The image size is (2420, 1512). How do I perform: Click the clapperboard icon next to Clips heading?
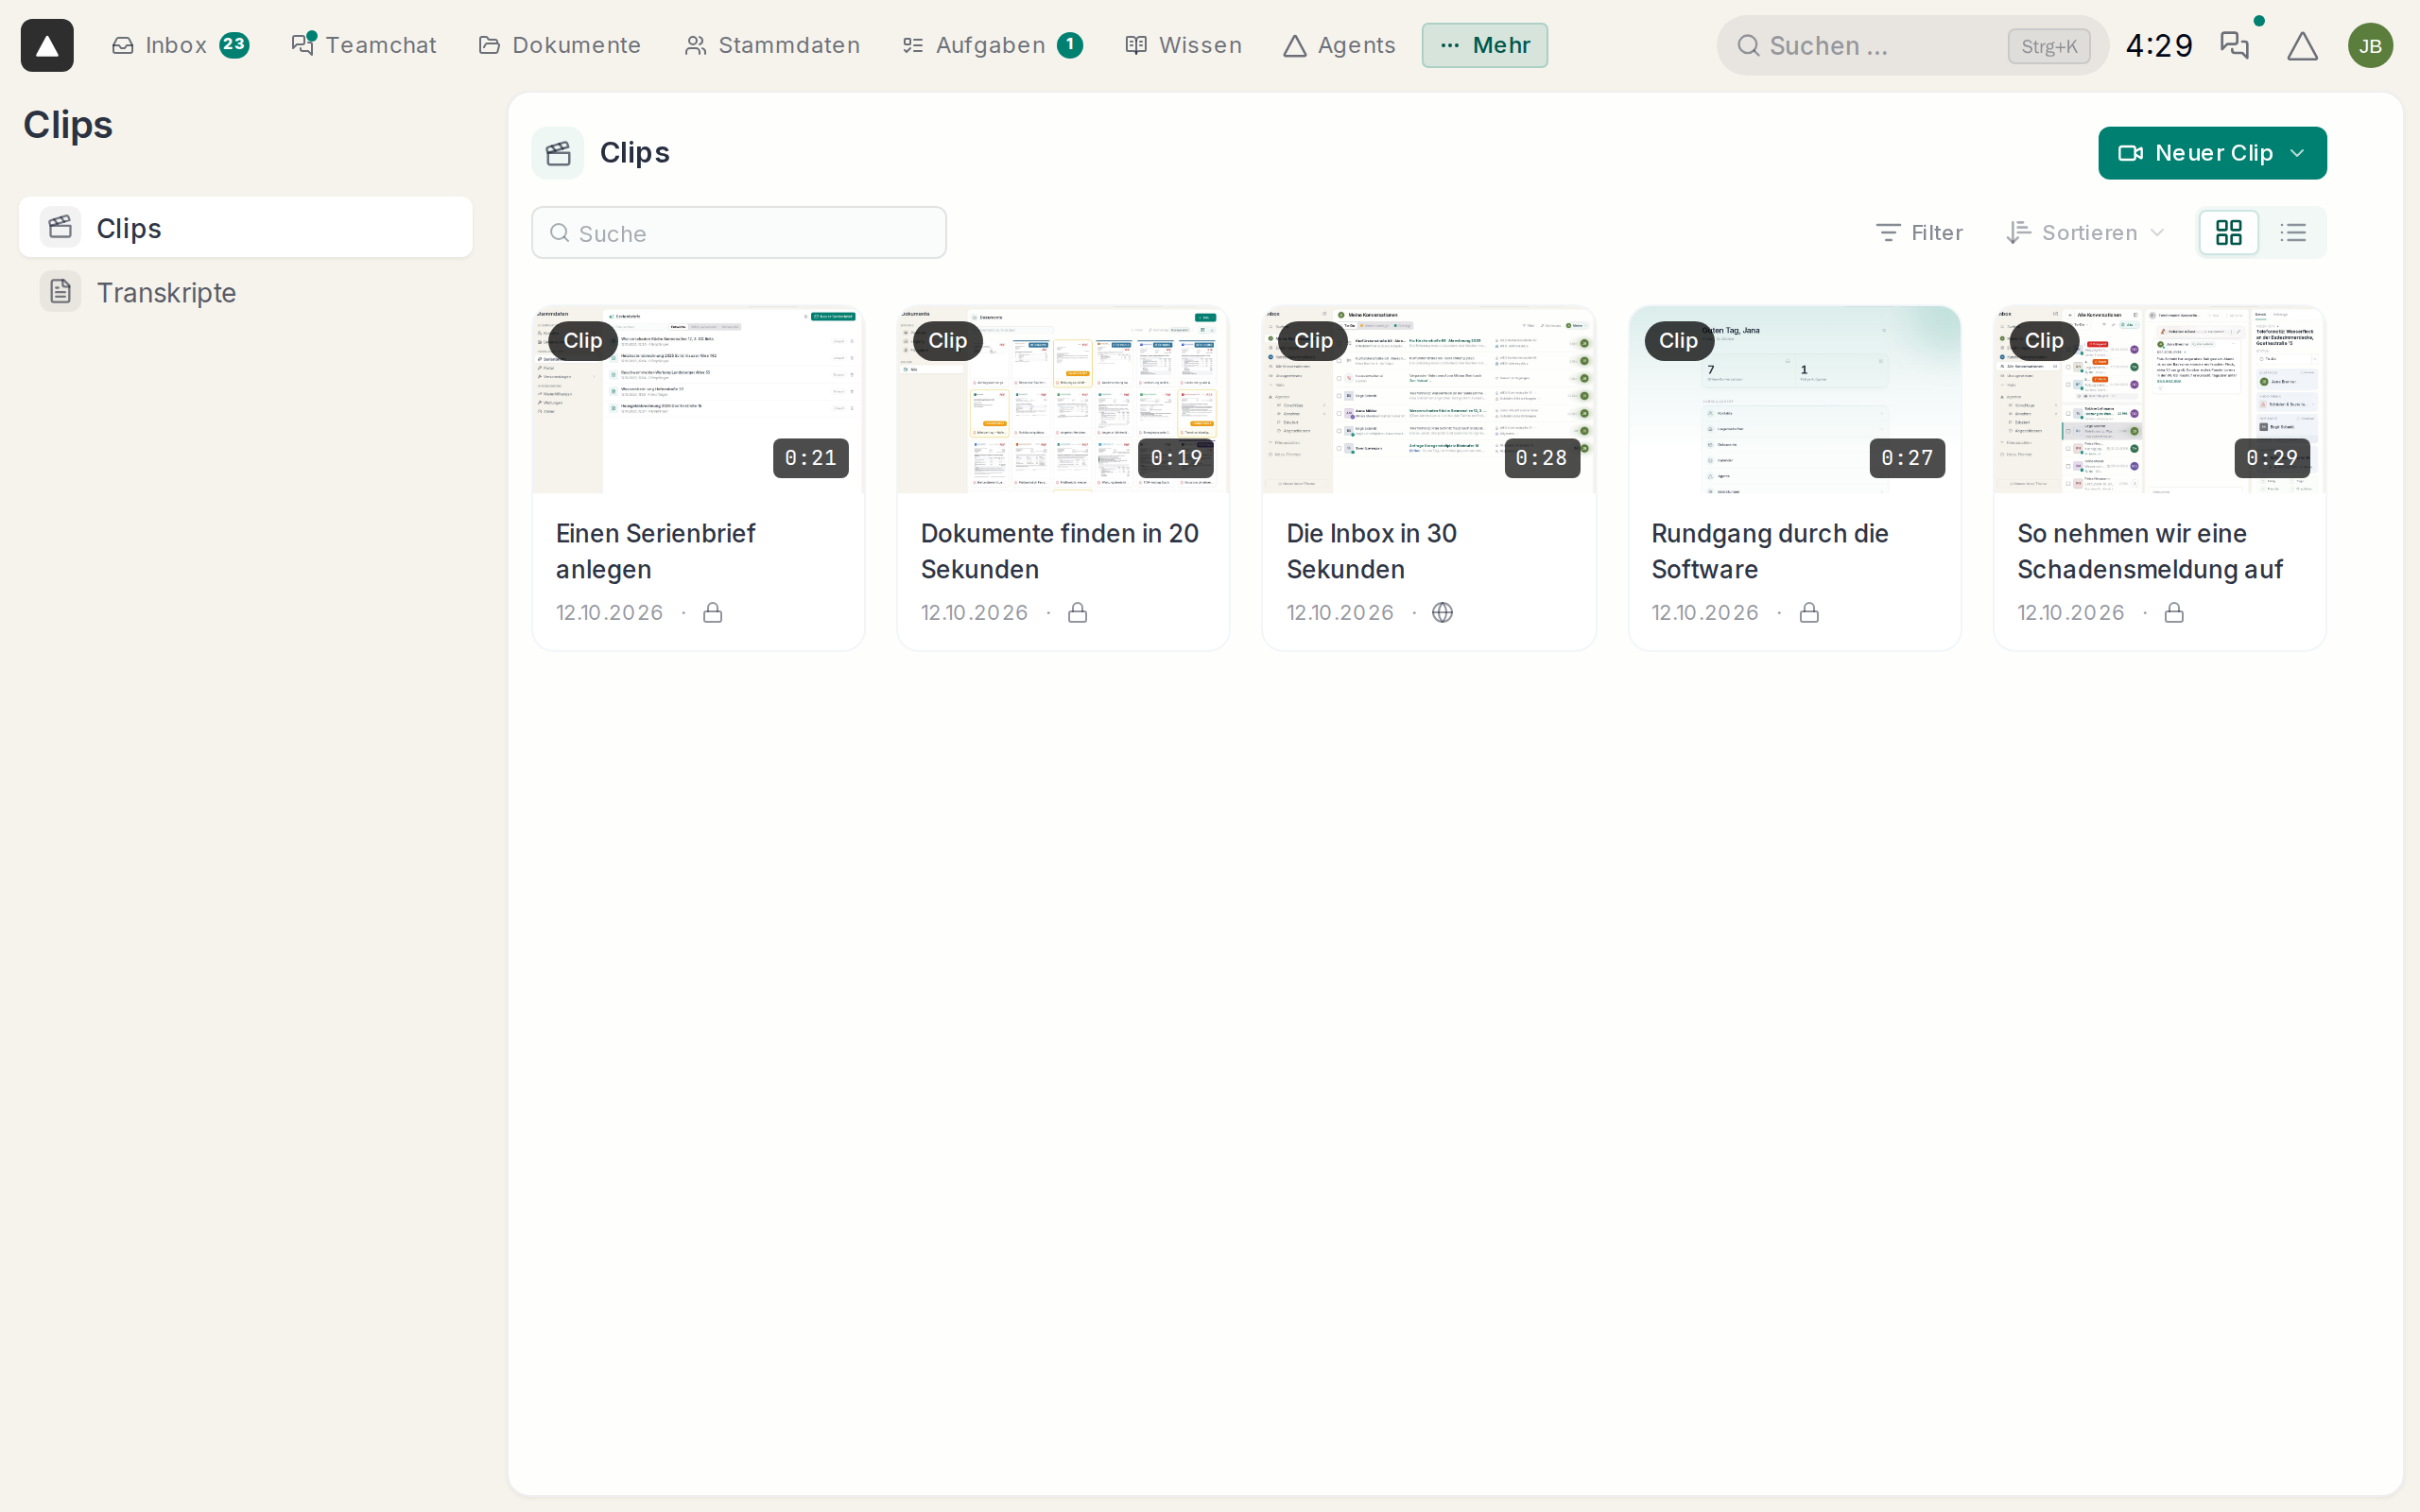tap(558, 153)
